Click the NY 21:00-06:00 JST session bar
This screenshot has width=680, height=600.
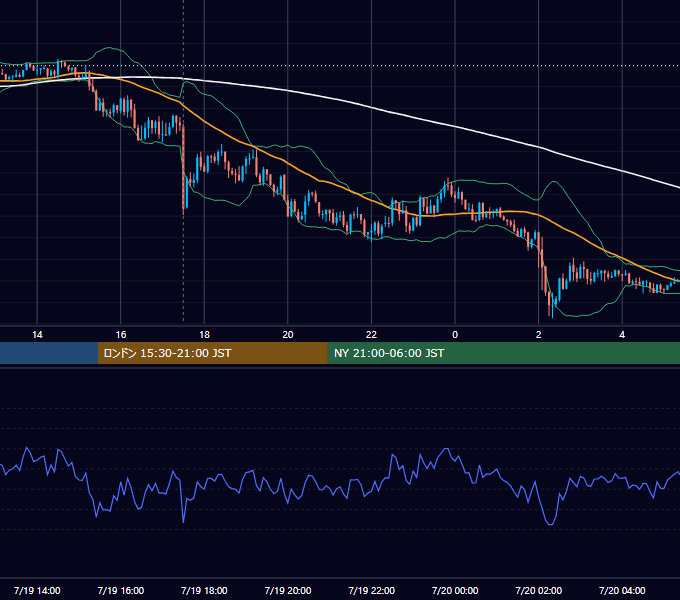pyautogui.click(x=503, y=353)
